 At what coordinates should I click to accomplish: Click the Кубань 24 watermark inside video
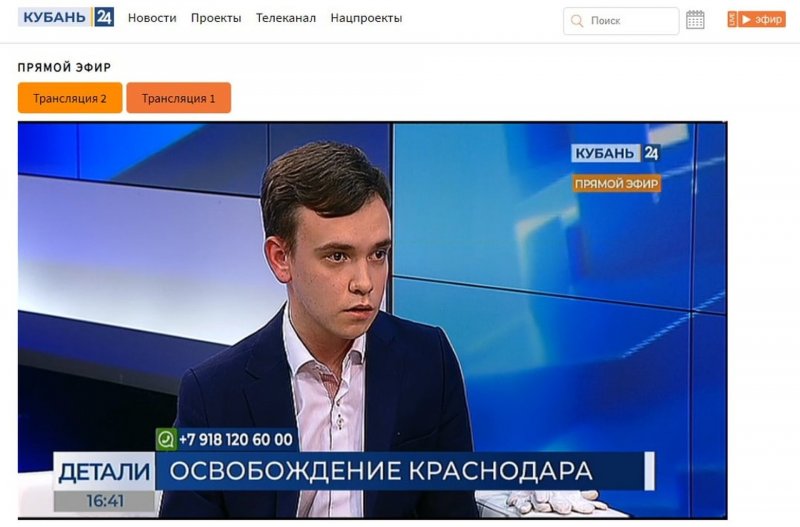615,153
